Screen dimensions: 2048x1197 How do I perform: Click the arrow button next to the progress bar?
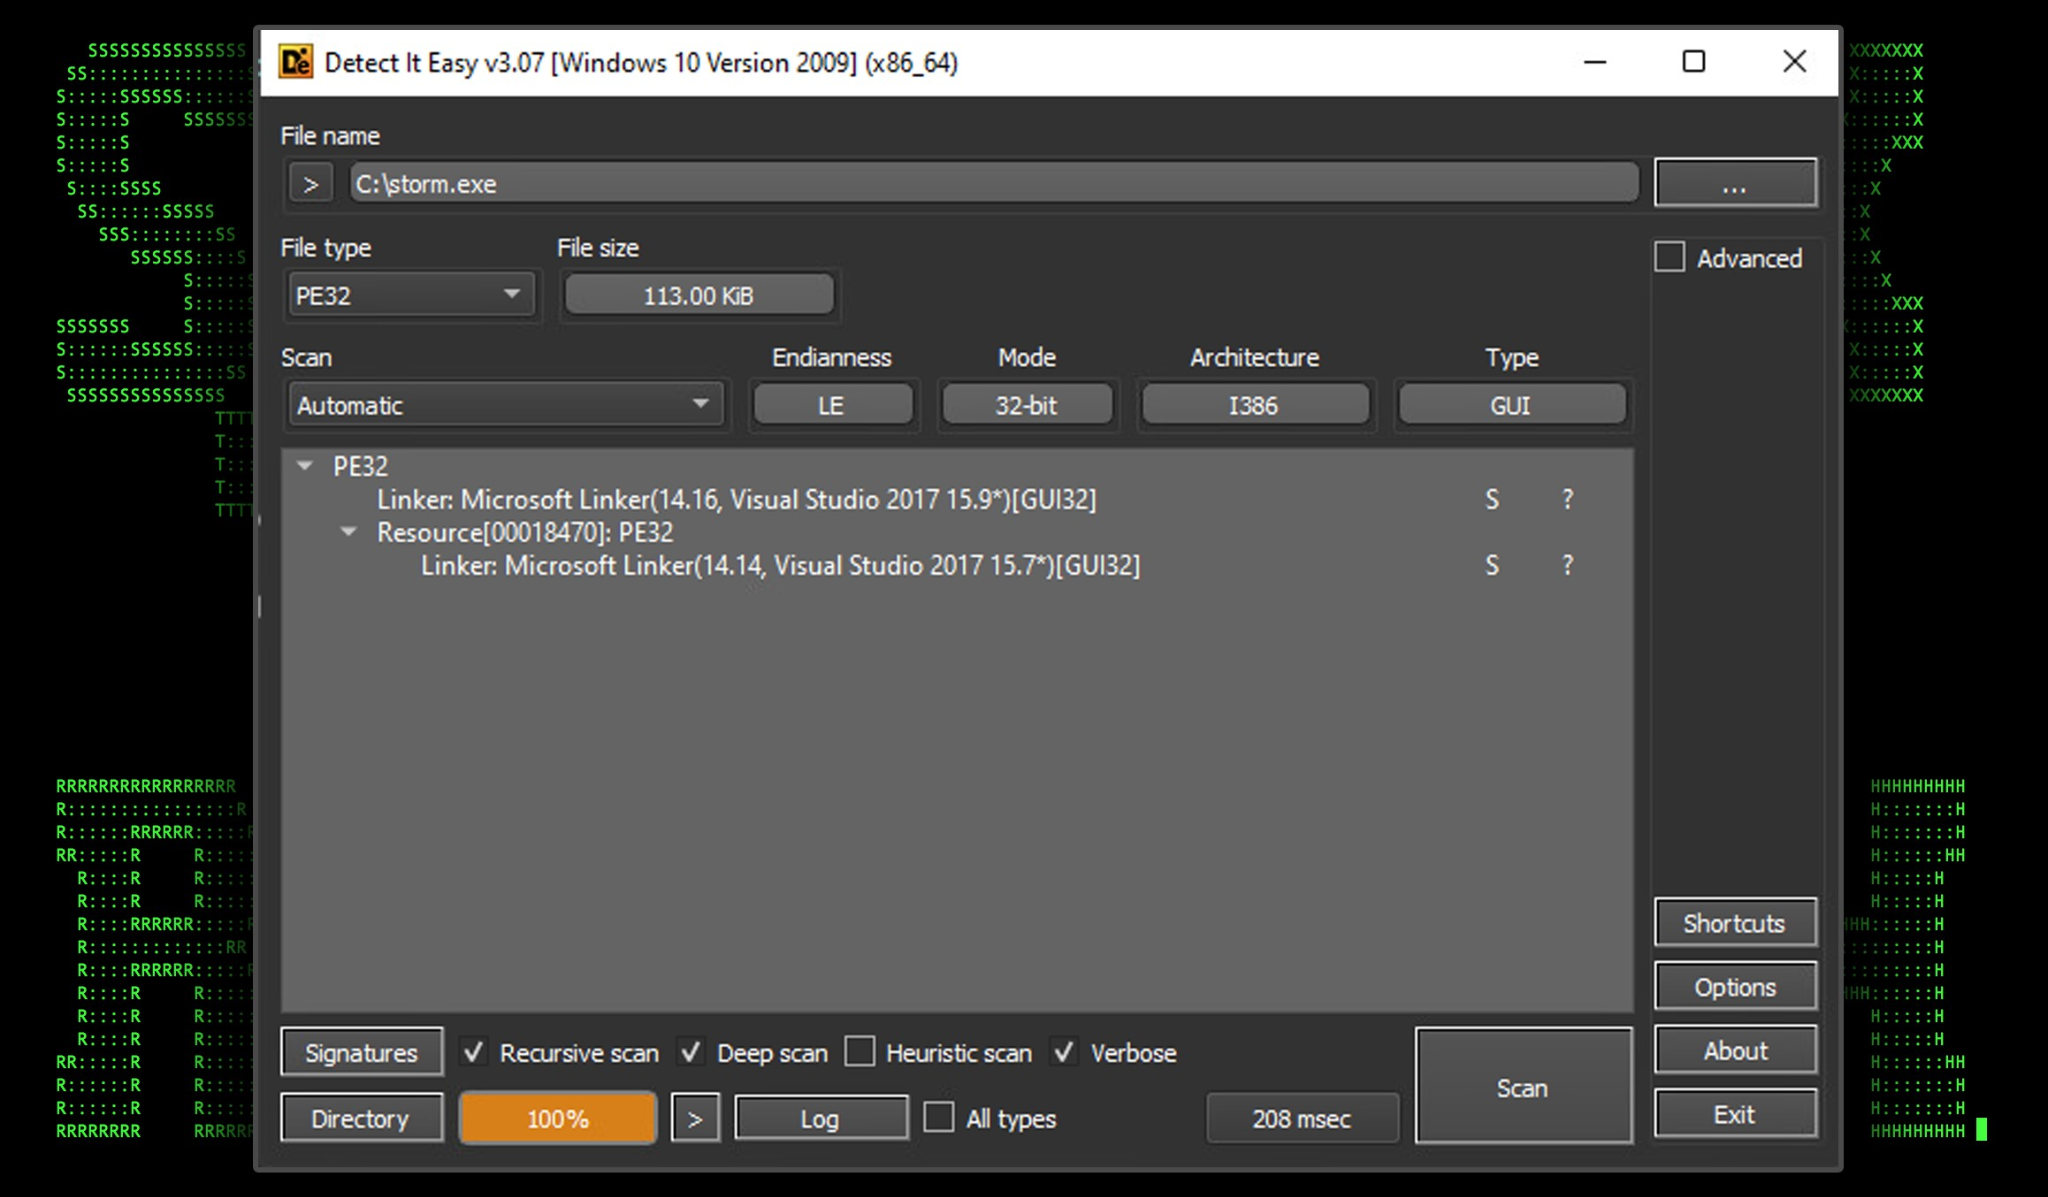[695, 1119]
